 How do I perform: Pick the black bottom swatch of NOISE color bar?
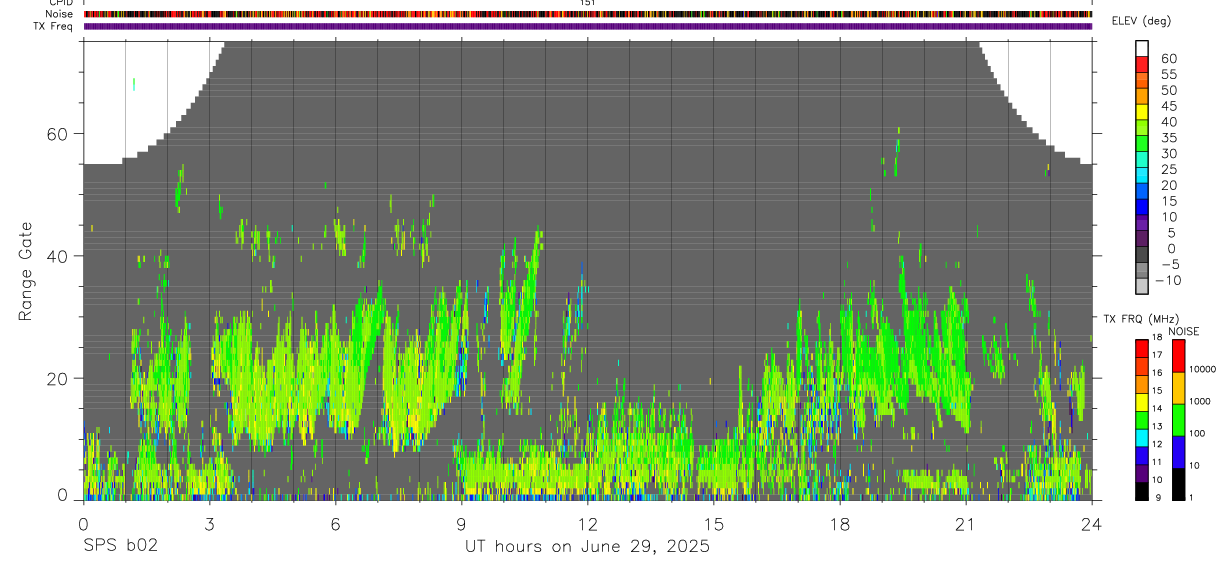[x=1178, y=484]
